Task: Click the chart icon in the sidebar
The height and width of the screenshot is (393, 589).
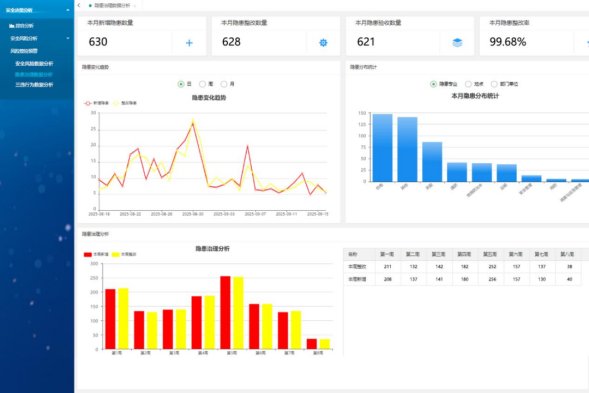Action: 12,26
